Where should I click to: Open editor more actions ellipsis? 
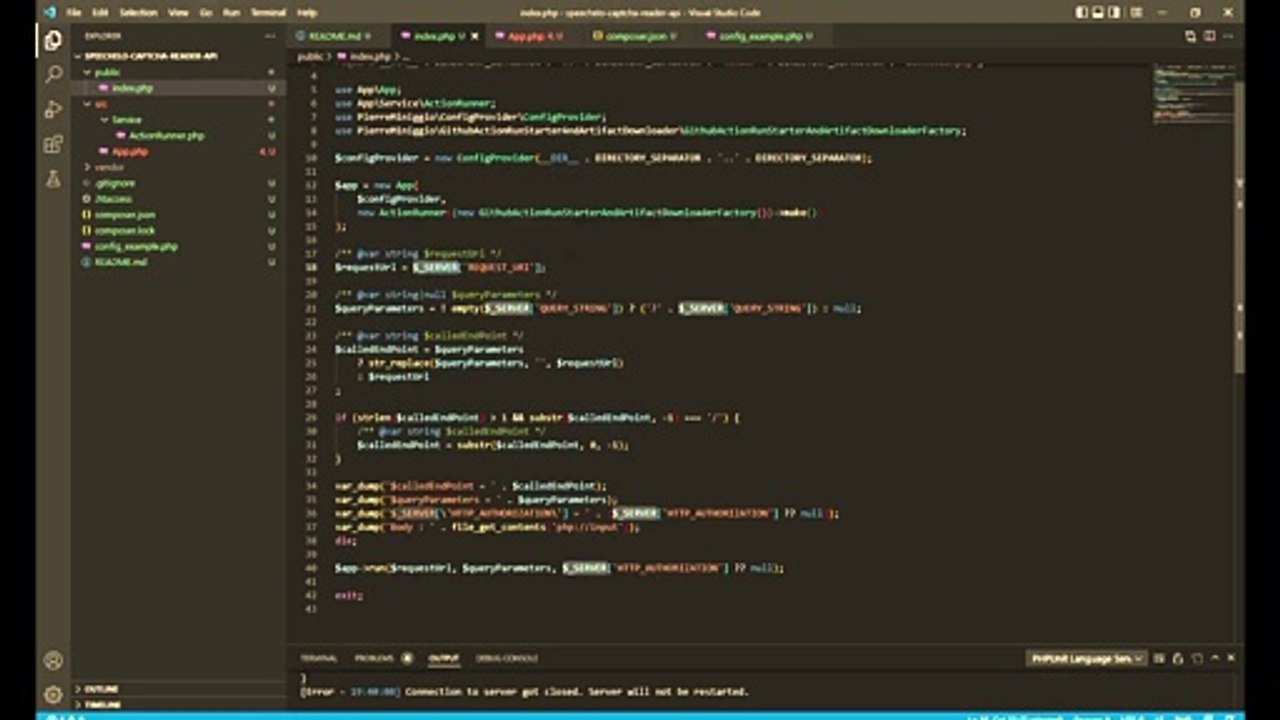pyautogui.click(x=1229, y=36)
